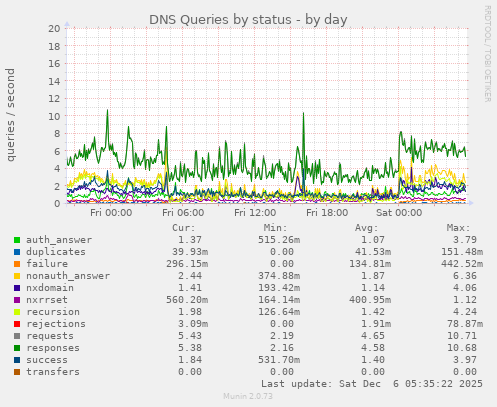Click the 'Fri 06:00' time axis label
Screen dimensions: 497x407
point(183,213)
